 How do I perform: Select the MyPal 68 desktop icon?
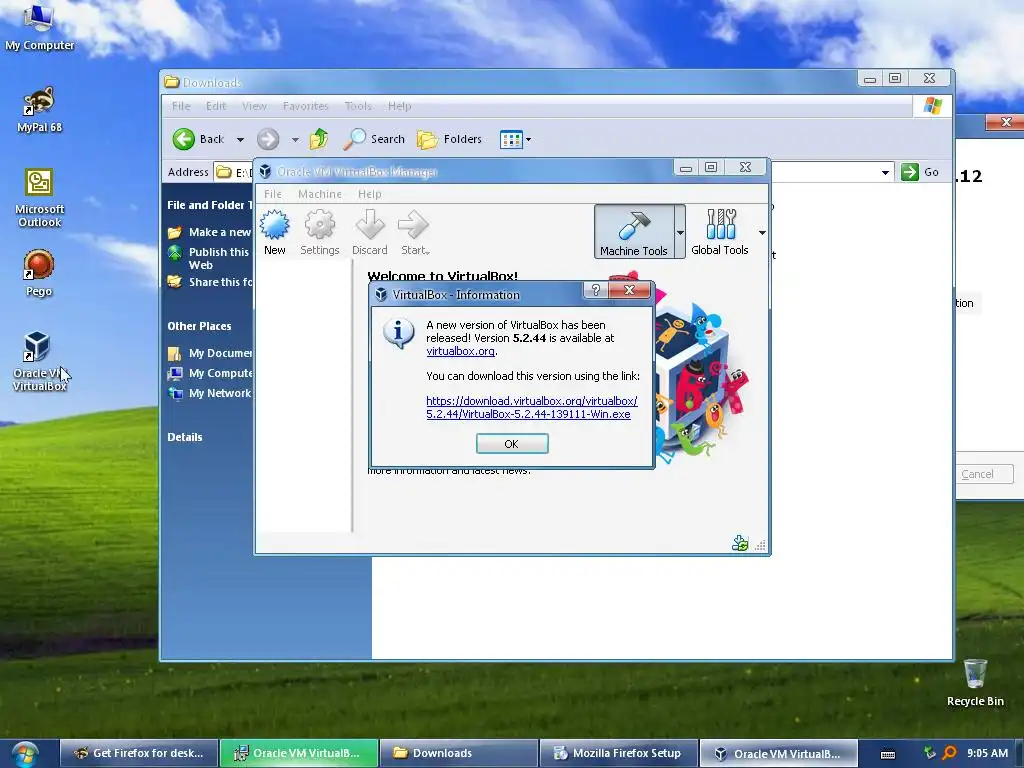pyautogui.click(x=39, y=110)
